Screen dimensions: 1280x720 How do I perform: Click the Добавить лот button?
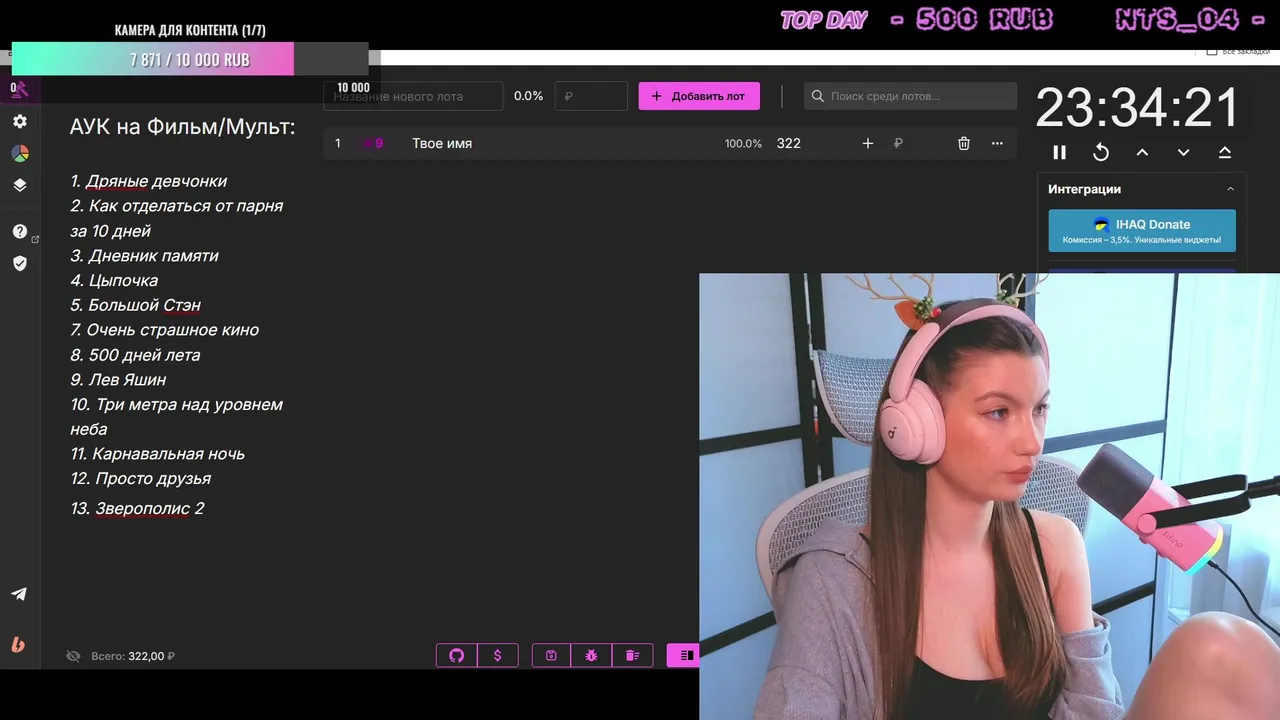(699, 96)
